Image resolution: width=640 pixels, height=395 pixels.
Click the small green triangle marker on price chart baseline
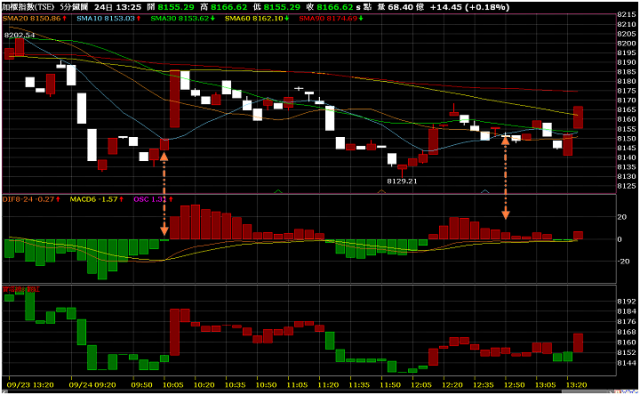278,191
